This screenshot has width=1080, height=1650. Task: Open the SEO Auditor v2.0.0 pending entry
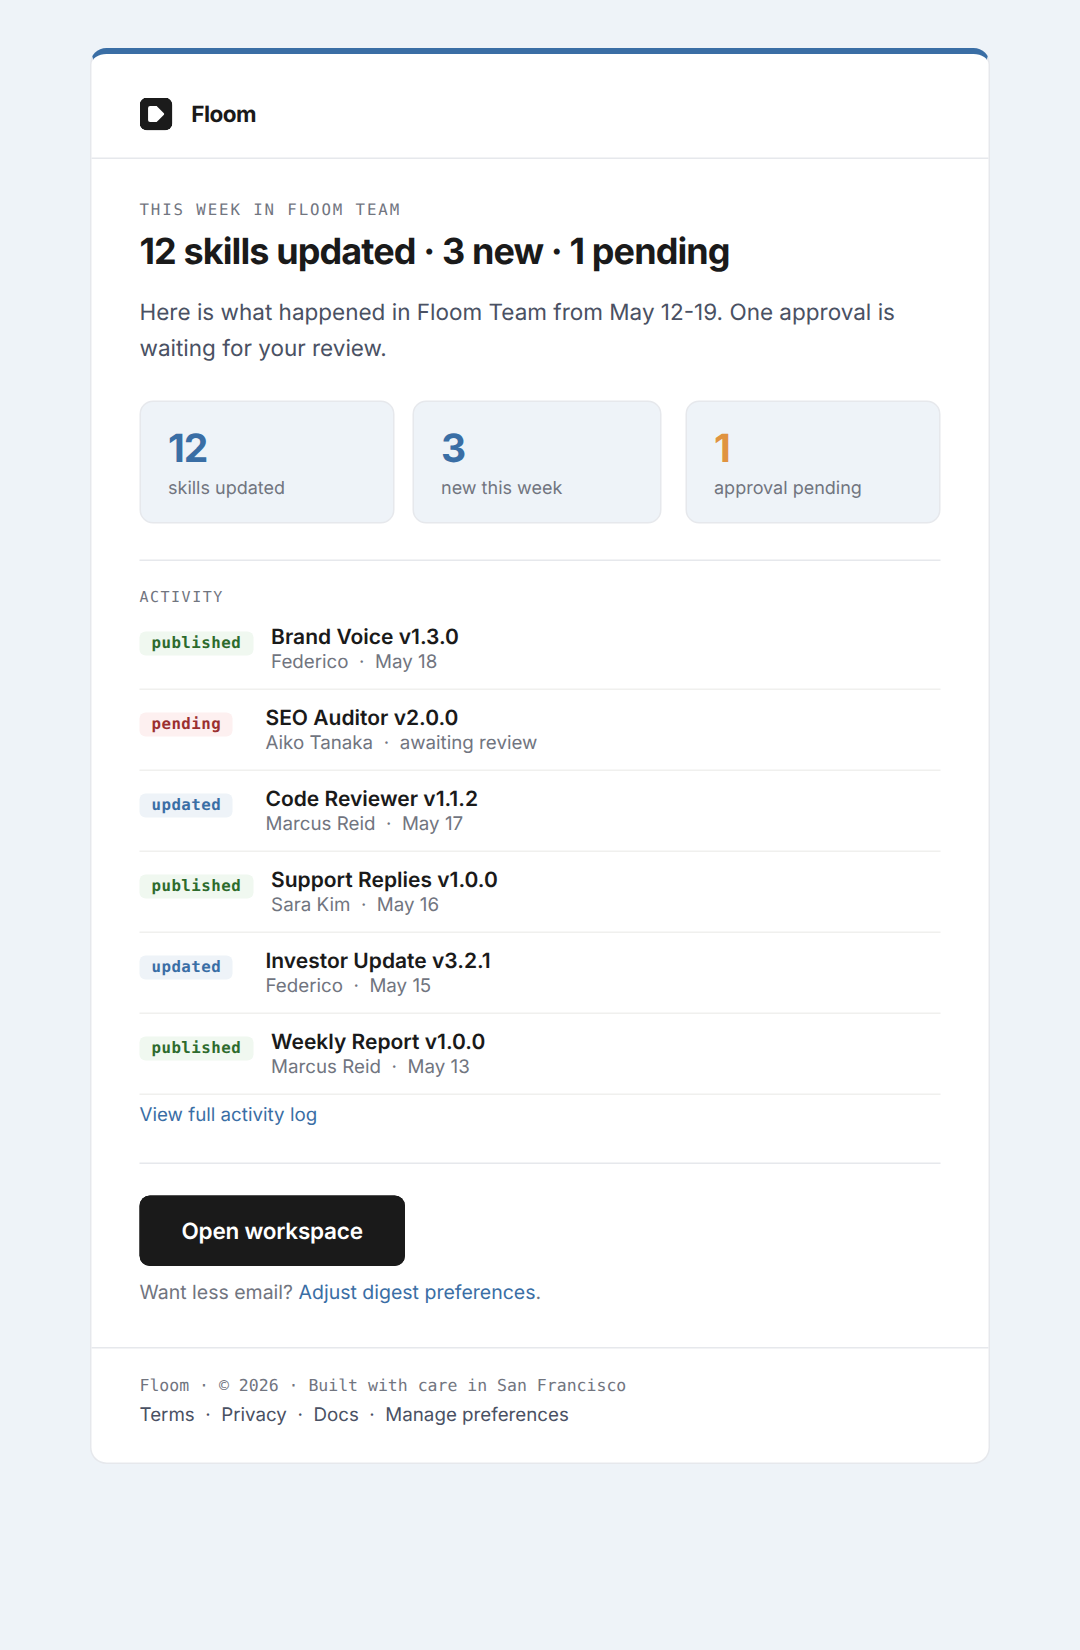pyautogui.click(x=540, y=730)
